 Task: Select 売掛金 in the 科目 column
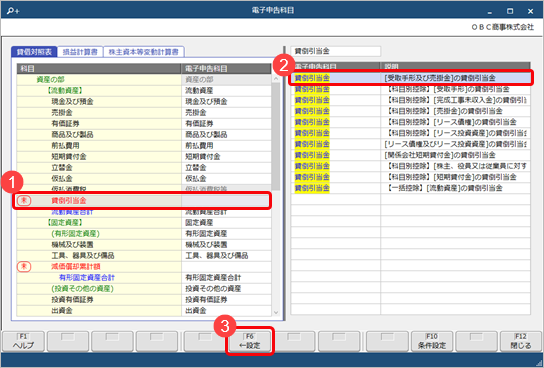[62, 113]
